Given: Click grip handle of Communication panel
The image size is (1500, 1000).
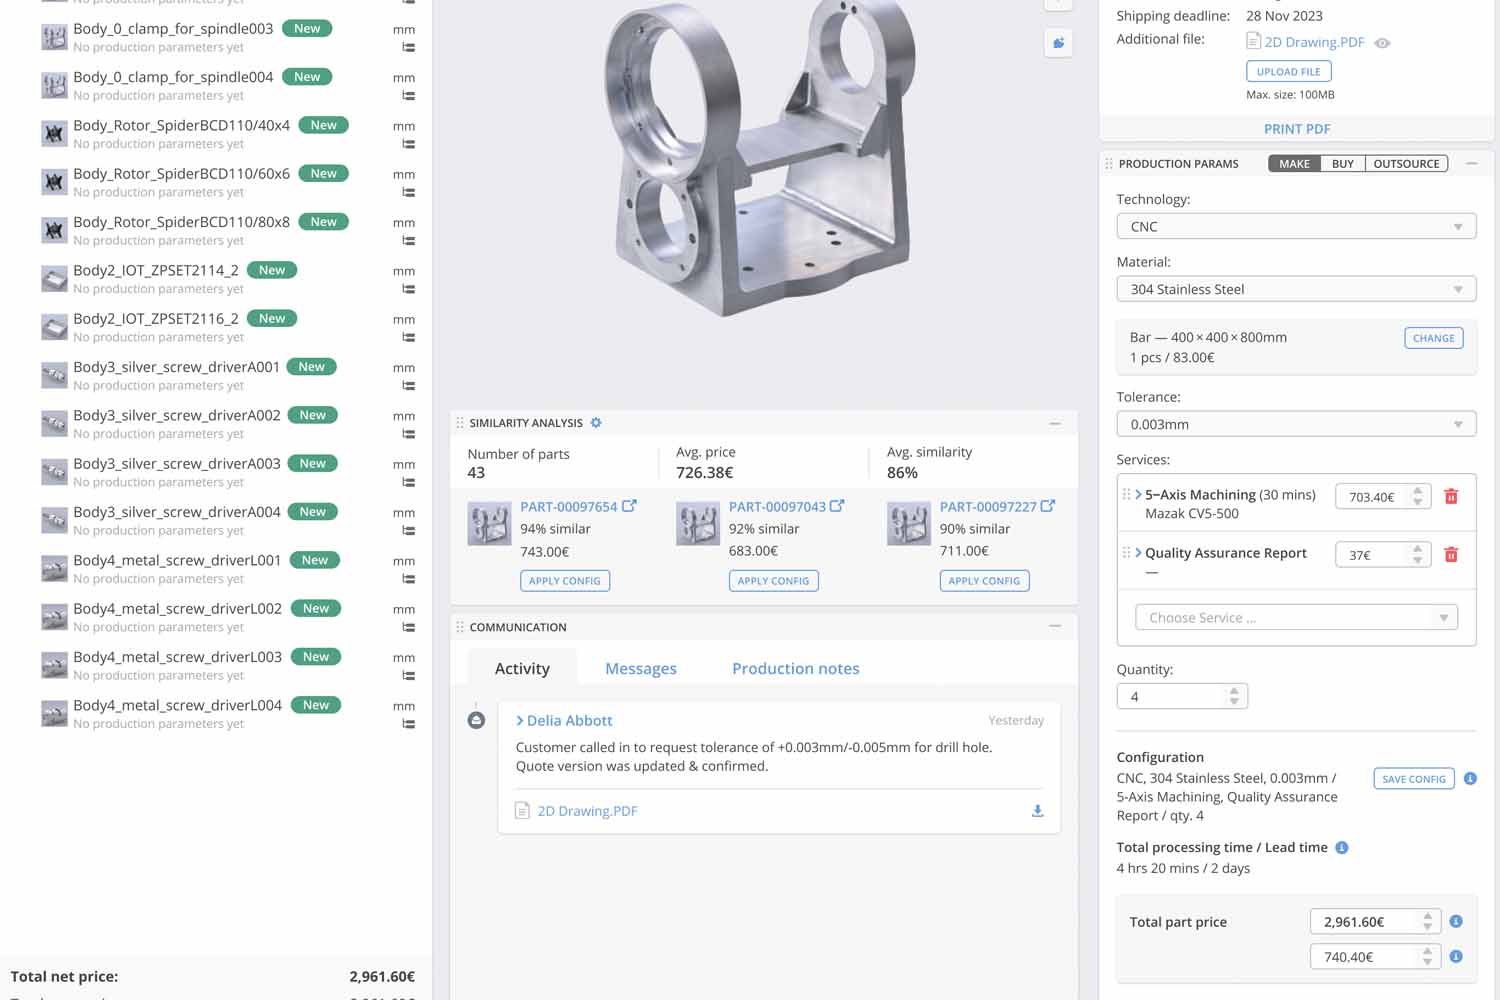Looking at the screenshot, I should point(460,627).
